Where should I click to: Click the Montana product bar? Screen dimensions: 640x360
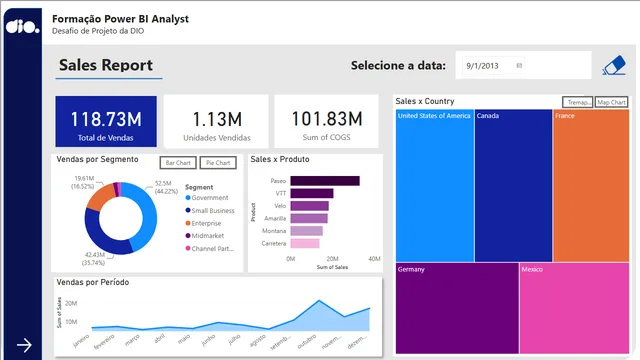307,231
